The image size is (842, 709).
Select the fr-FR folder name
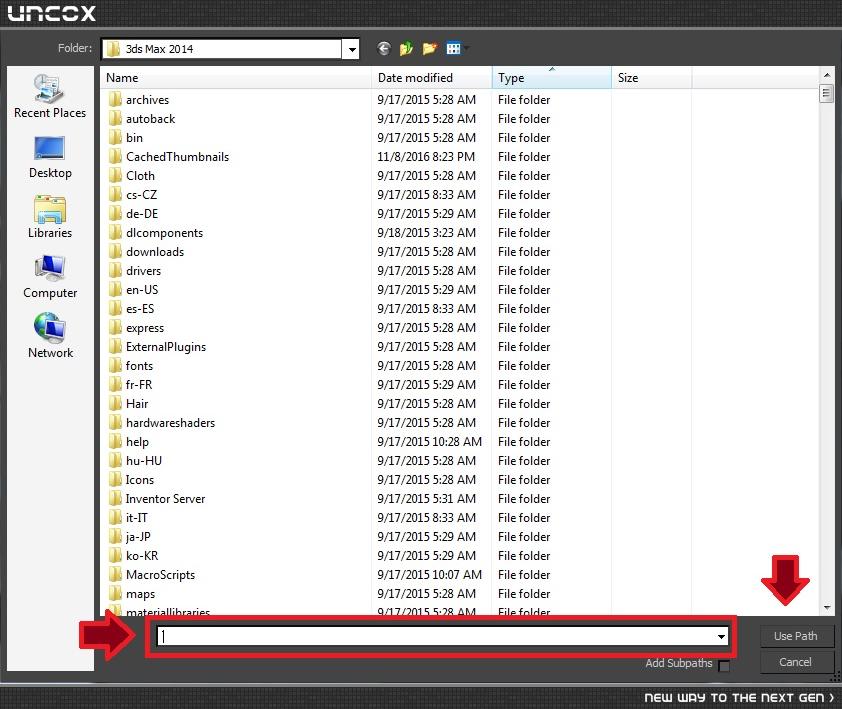coord(139,385)
